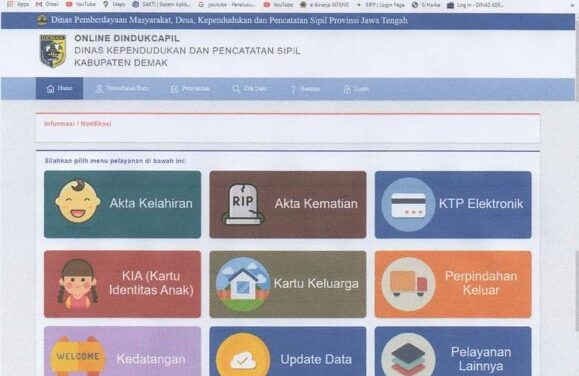Screen dimensions: 579x376
Task: Open the Apps grid bookmark
Action: coord(18,4)
